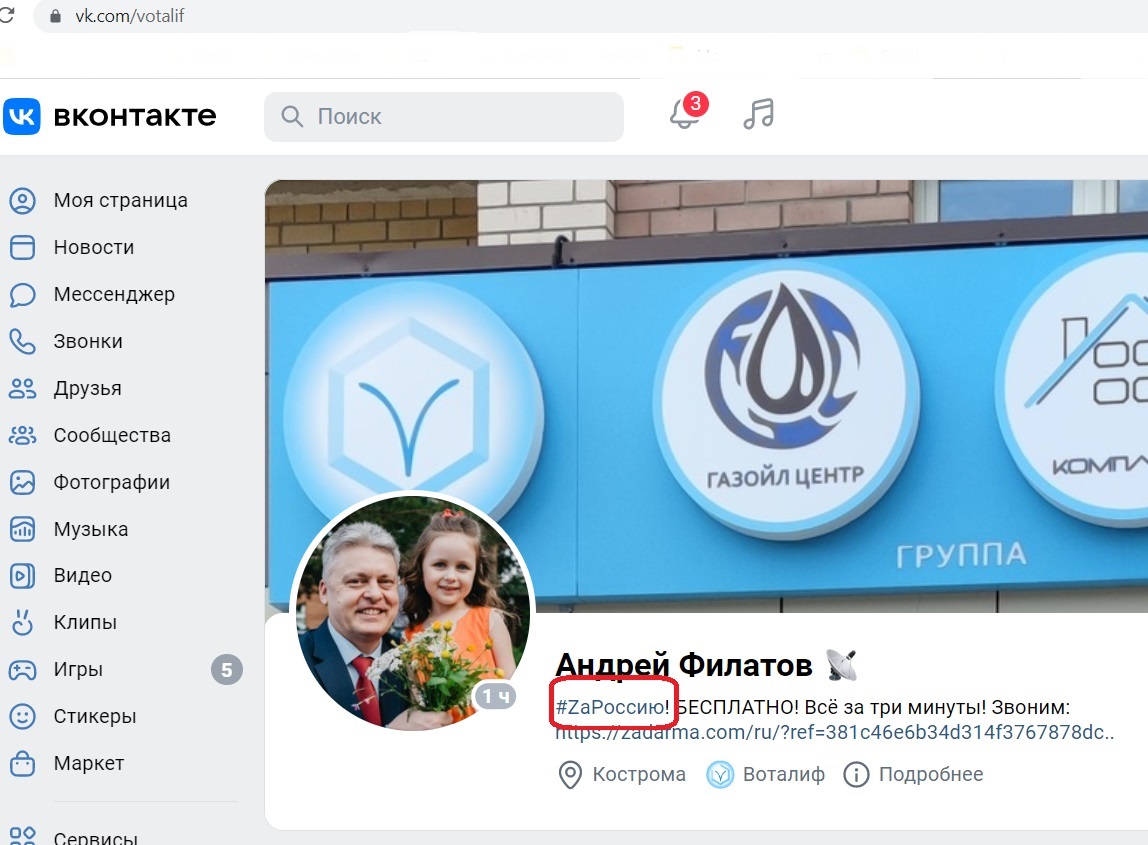The image size is (1148, 845).
Task: Click the Звонки phone icon
Action: [x=22, y=341]
